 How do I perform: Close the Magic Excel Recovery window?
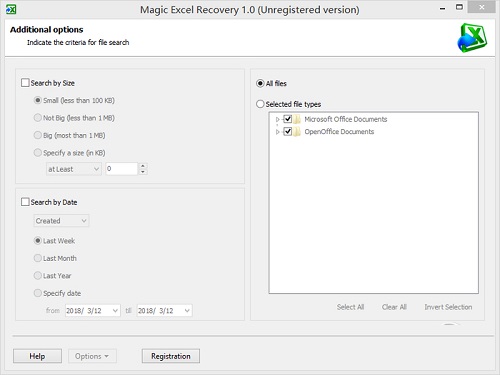481,7
